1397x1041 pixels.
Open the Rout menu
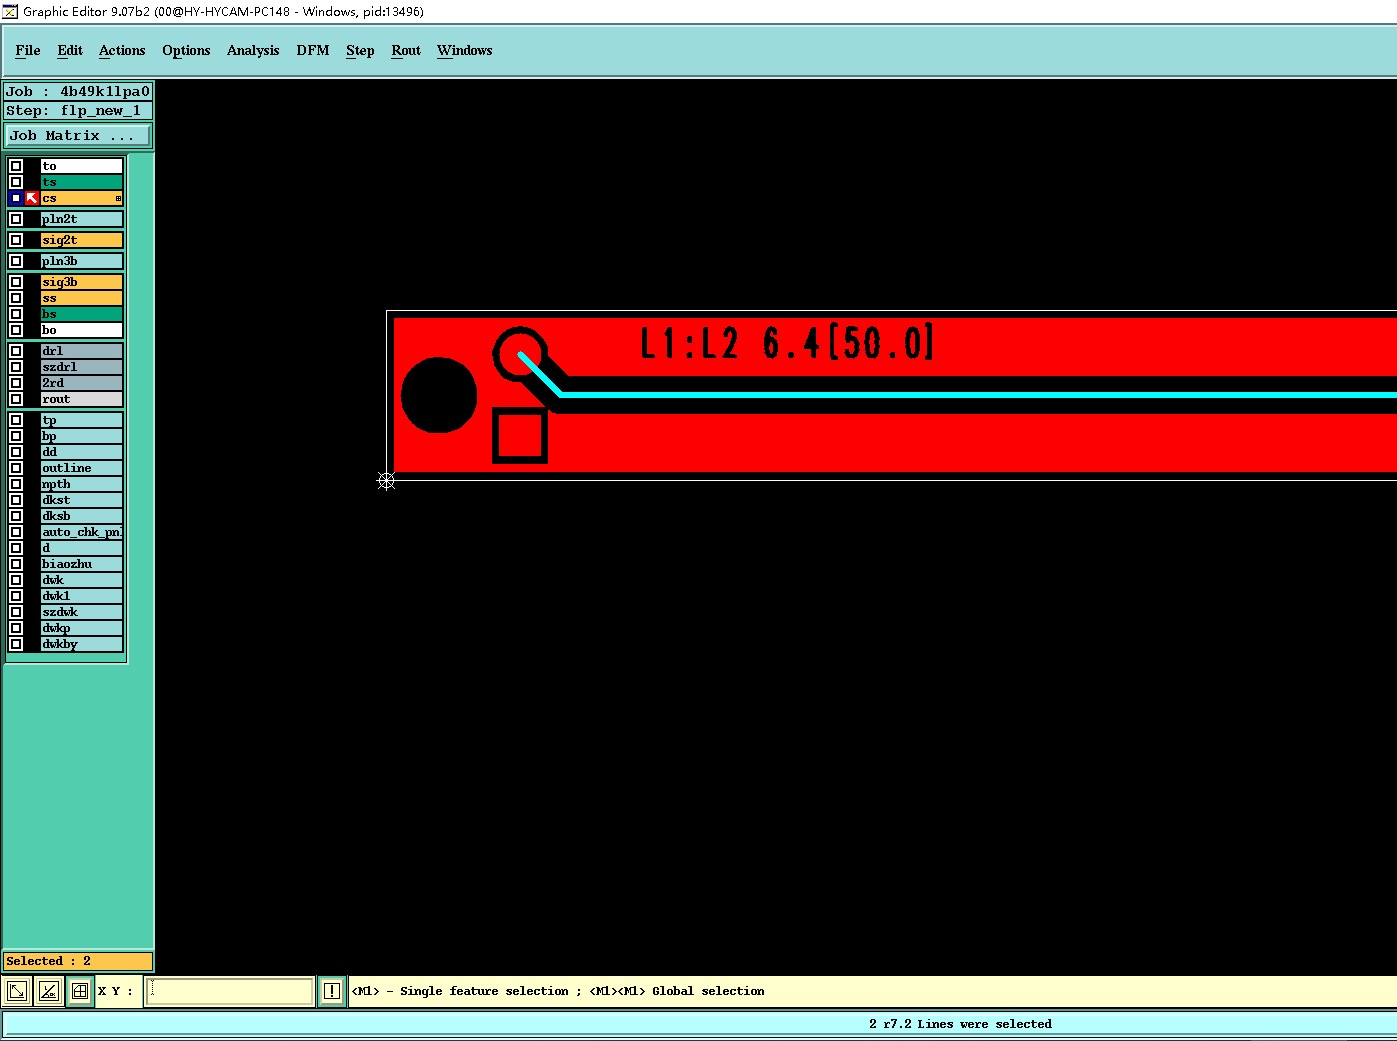click(406, 50)
